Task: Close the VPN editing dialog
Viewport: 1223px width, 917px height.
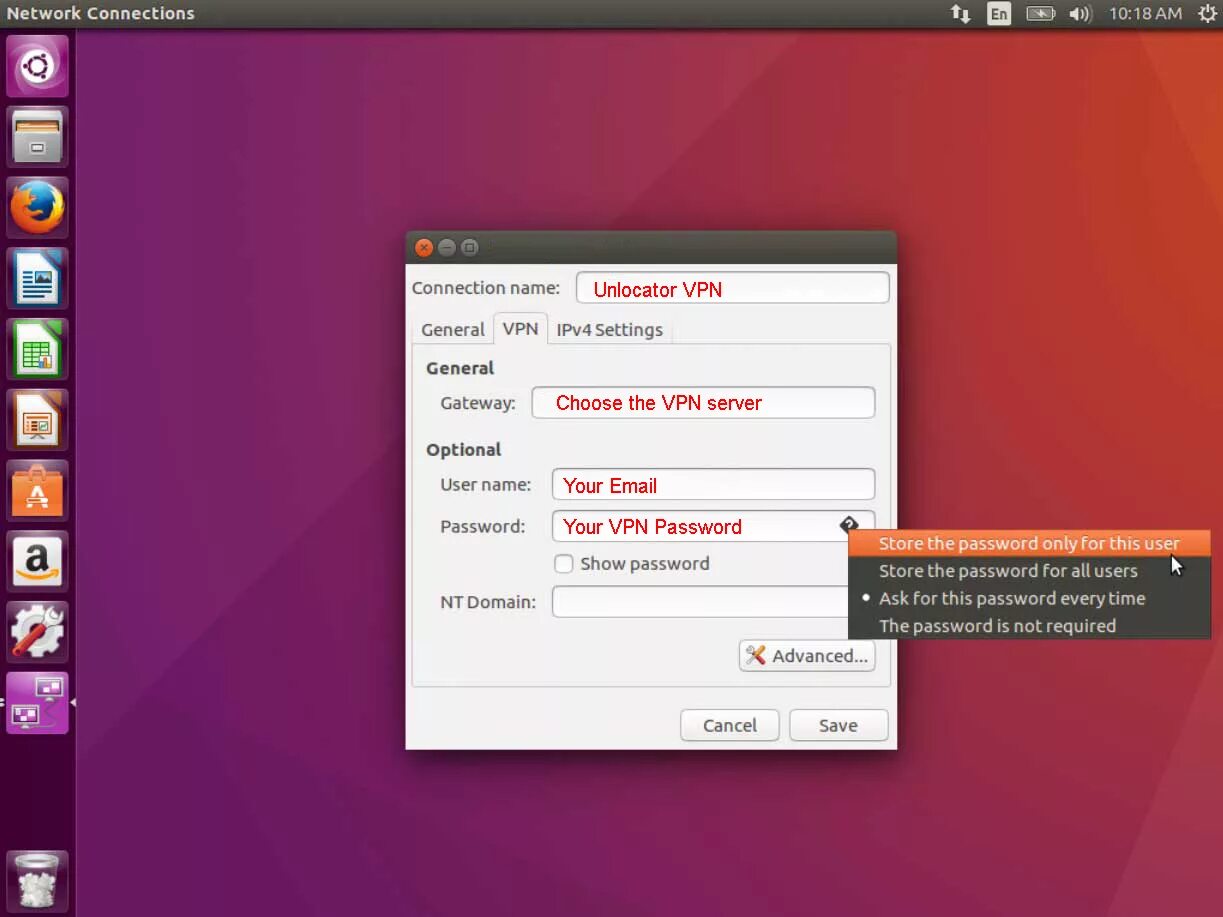Action: [x=424, y=247]
